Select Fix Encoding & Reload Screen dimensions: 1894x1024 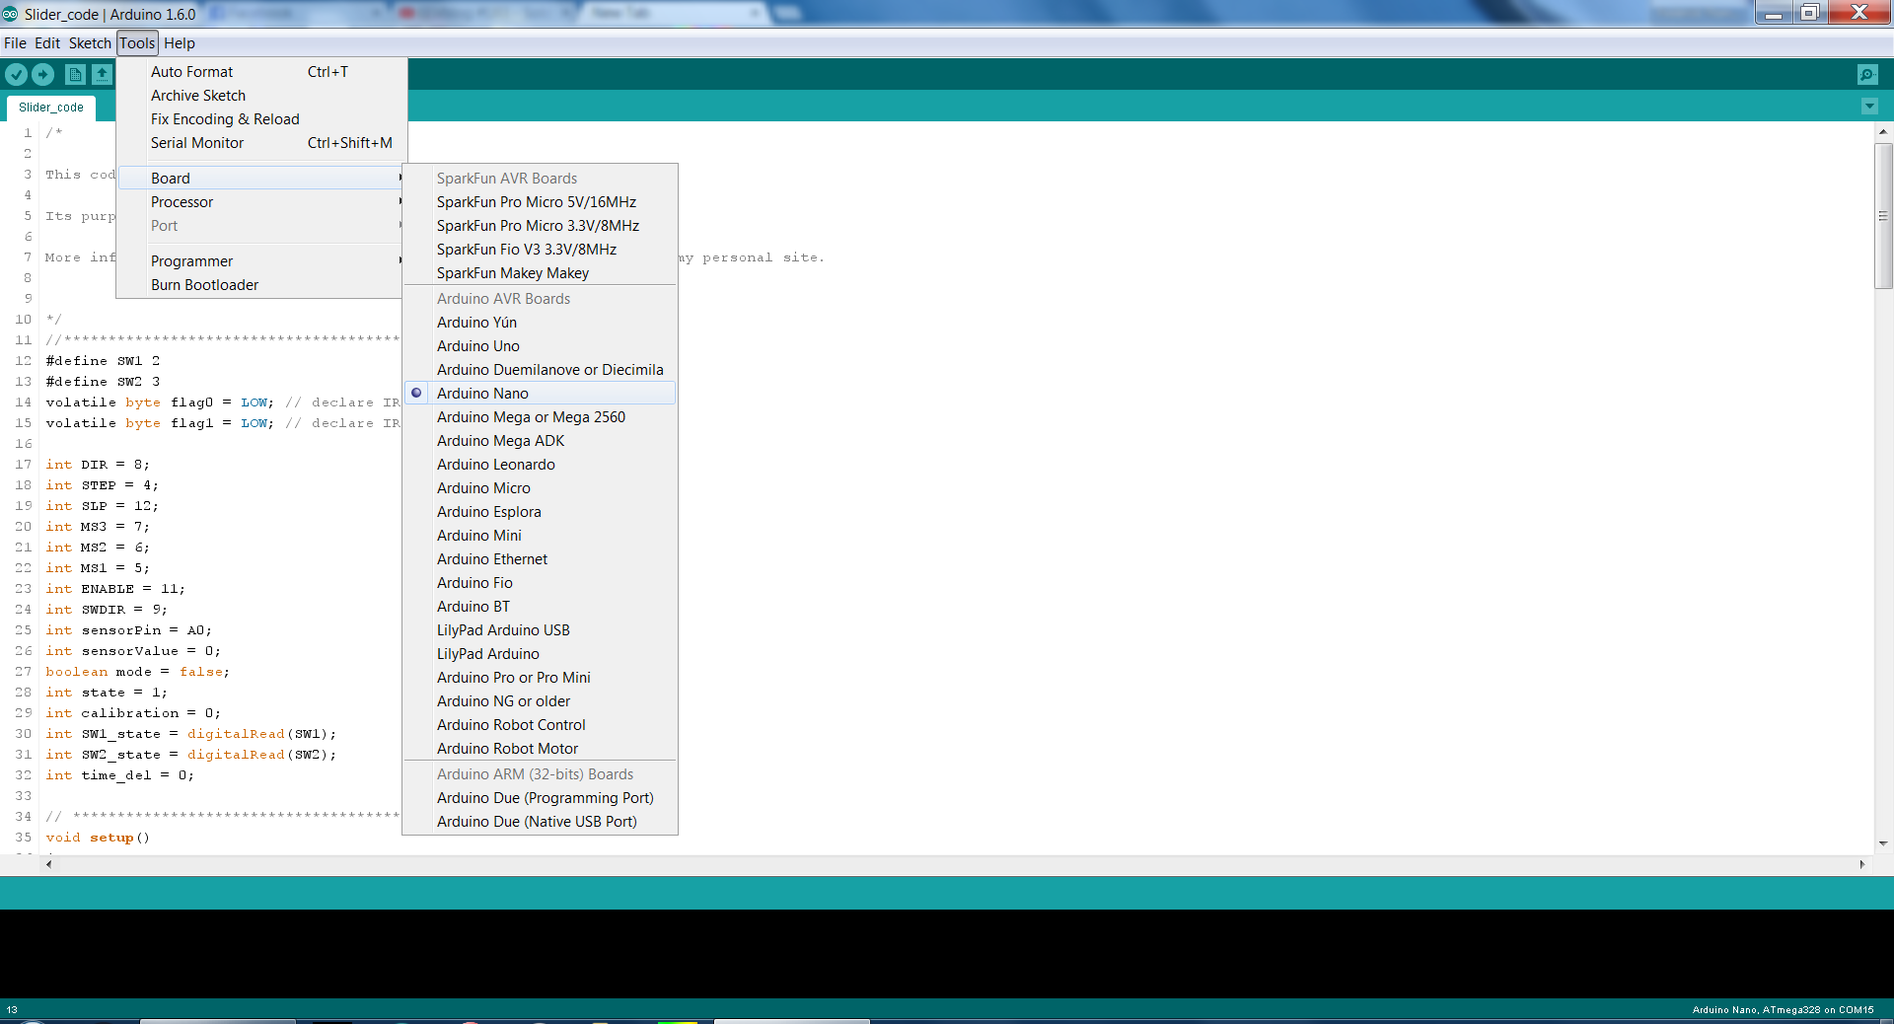click(x=262, y=119)
